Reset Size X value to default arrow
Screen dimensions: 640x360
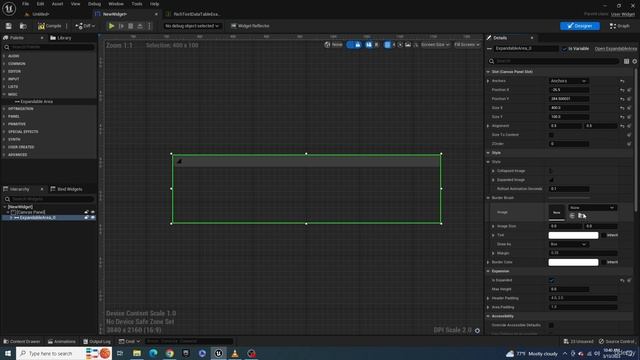click(x=622, y=108)
